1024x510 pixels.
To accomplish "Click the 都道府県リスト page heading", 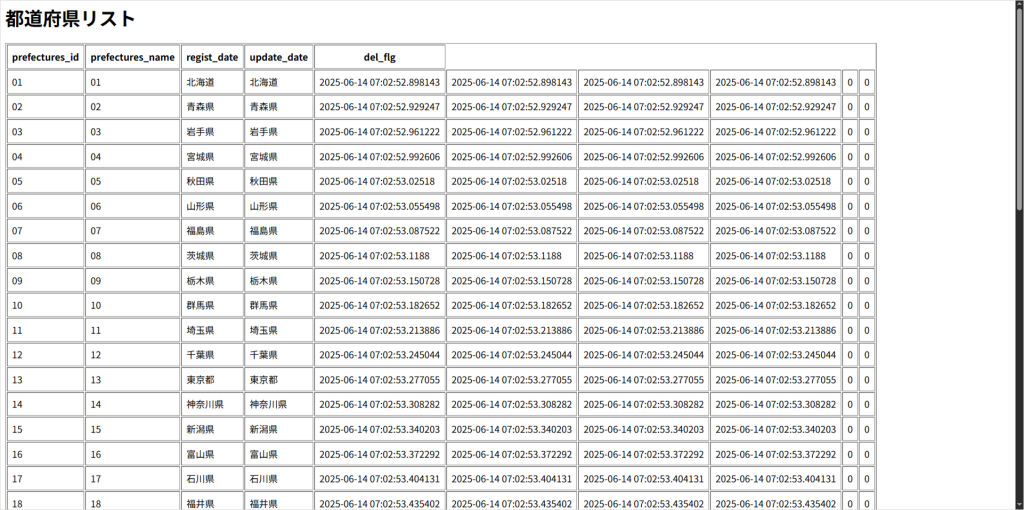I will [x=70, y=19].
